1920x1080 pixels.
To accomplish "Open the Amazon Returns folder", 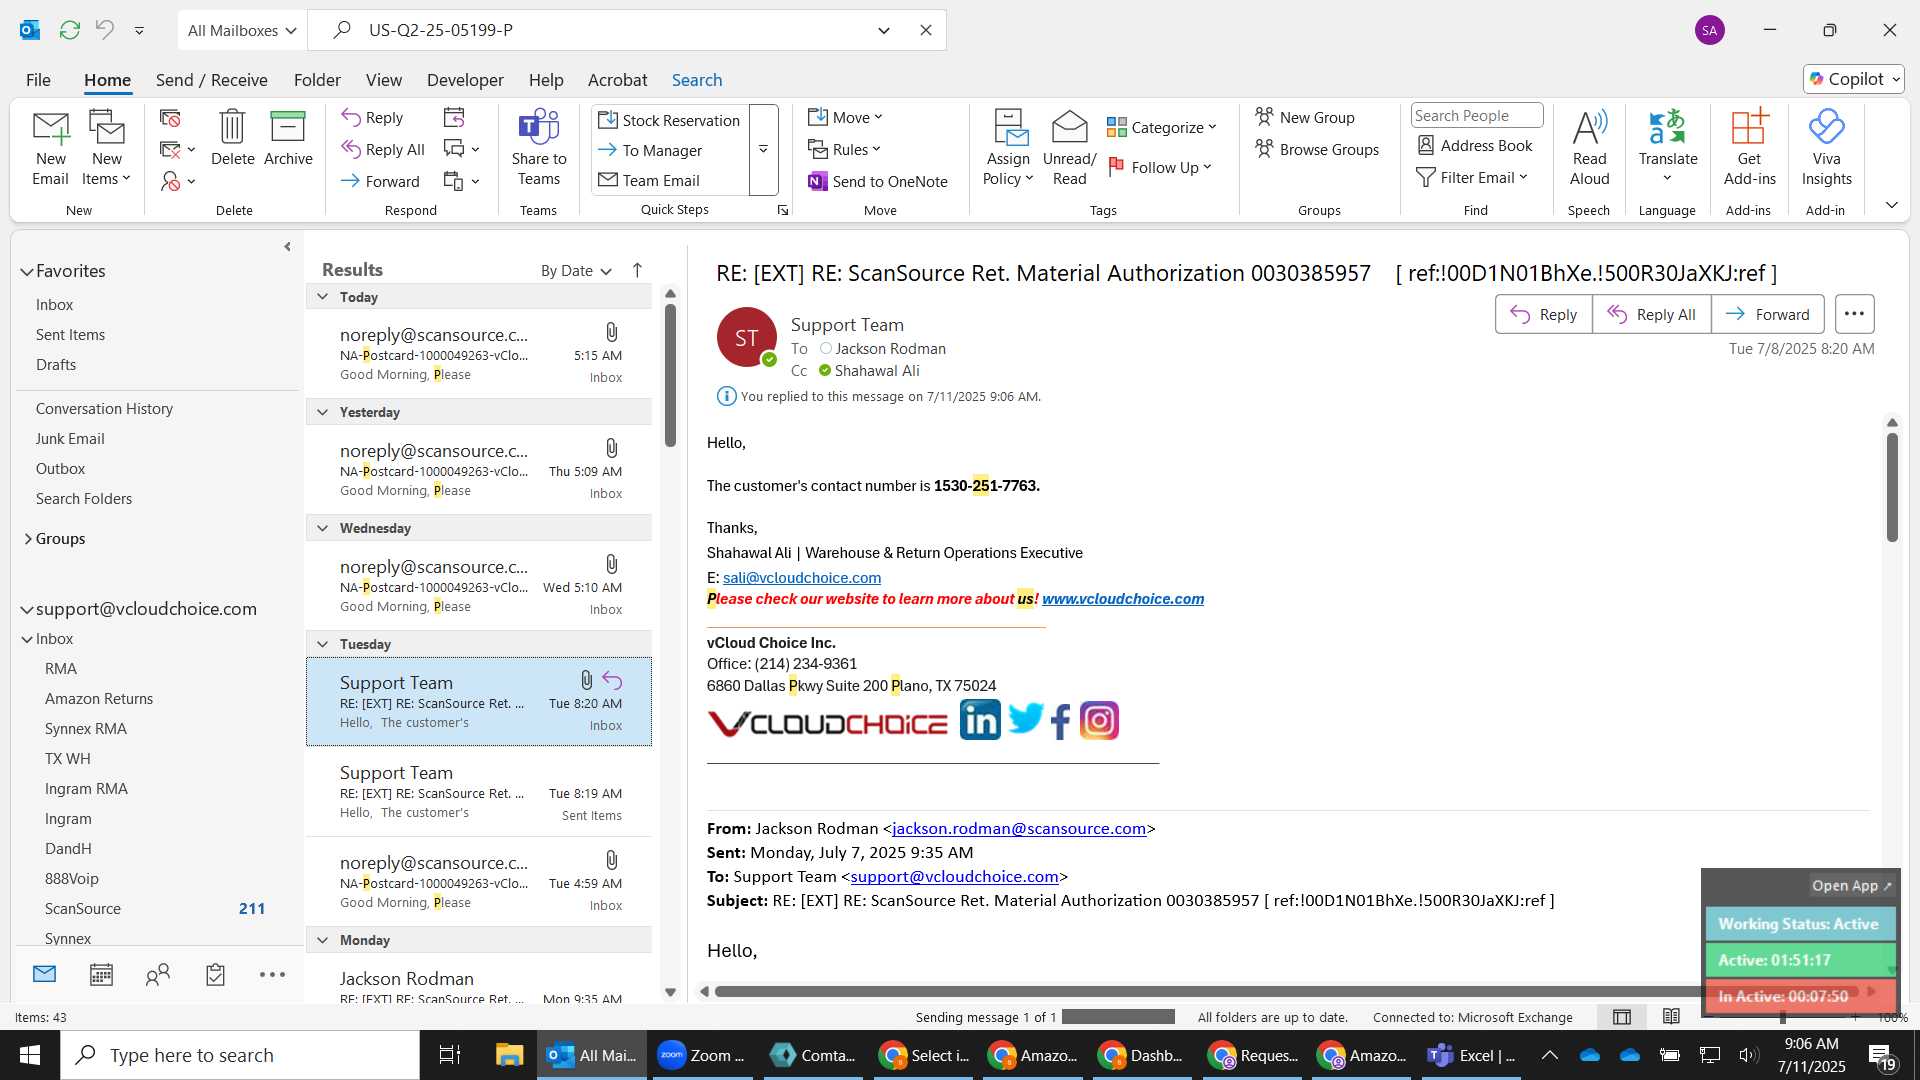I will pyautogui.click(x=99, y=698).
